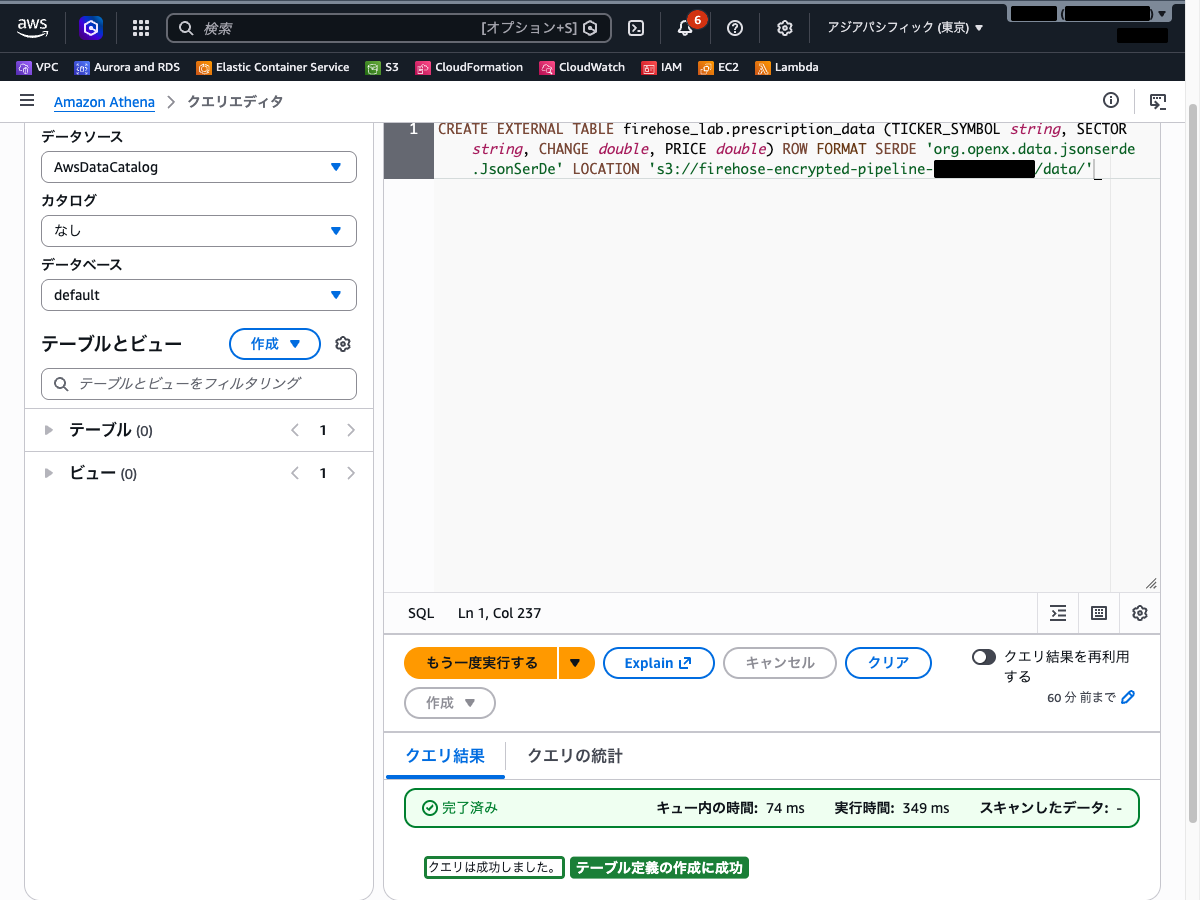1200x900 pixels.
Task: Click もう一度実行する run button
Action: pos(481,663)
